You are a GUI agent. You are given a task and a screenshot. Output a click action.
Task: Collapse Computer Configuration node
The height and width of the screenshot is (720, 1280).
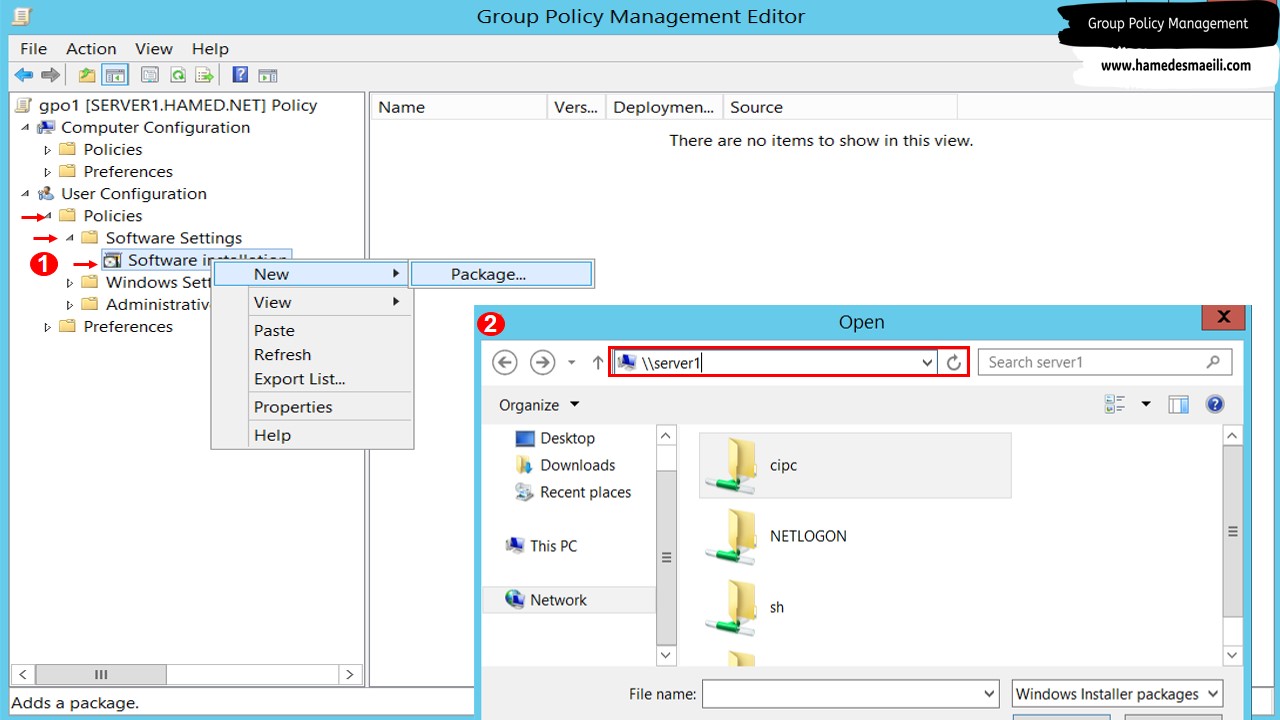(x=24, y=127)
